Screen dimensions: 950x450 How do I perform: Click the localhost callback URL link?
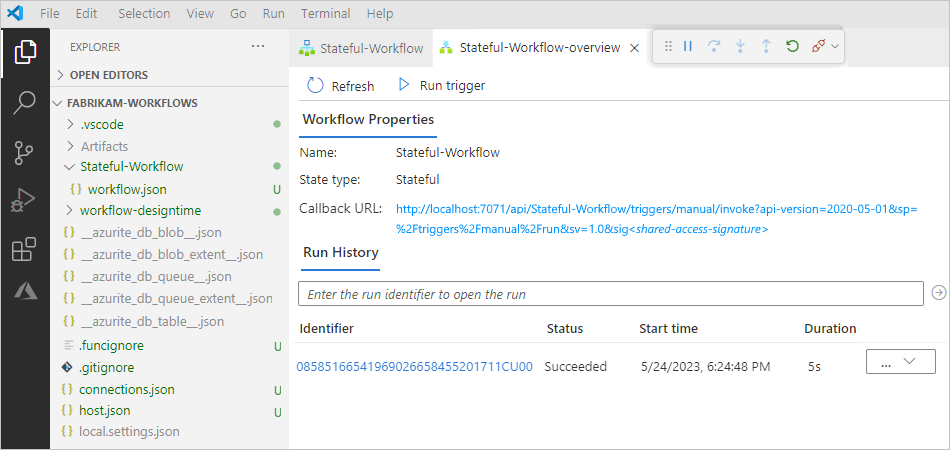click(x=657, y=219)
